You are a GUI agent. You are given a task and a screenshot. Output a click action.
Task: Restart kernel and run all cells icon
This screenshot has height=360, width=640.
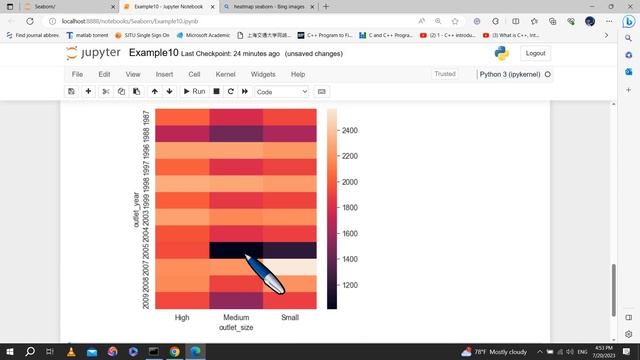pyautogui.click(x=244, y=91)
